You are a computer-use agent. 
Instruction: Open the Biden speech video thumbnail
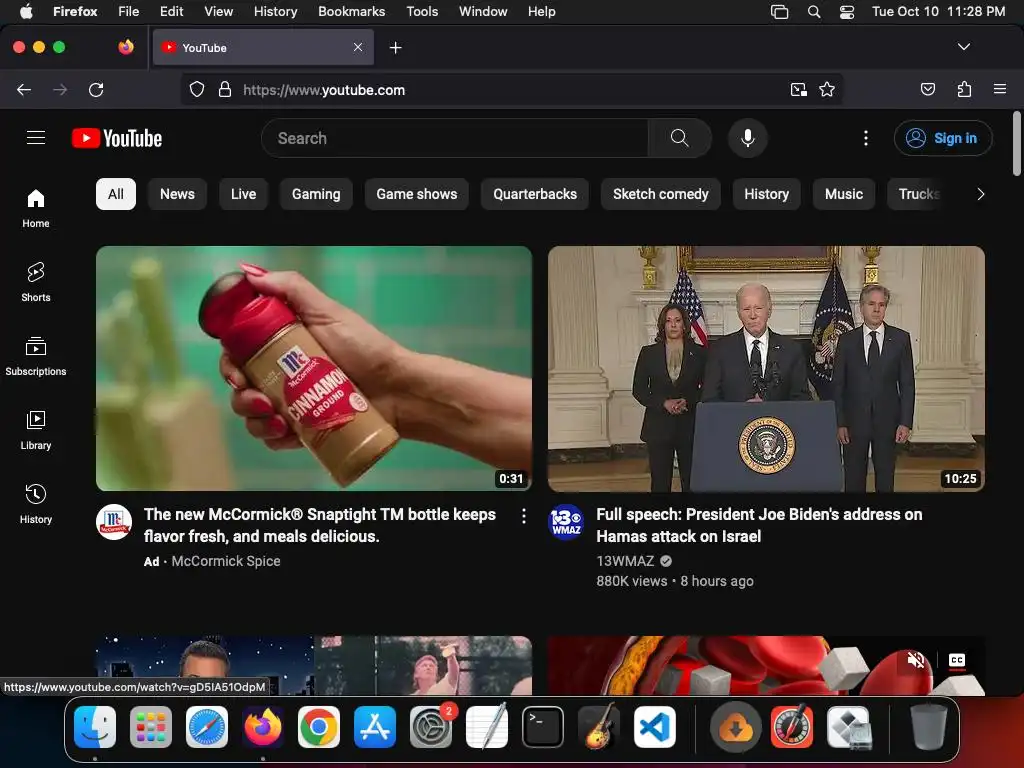pyautogui.click(x=766, y=368)
